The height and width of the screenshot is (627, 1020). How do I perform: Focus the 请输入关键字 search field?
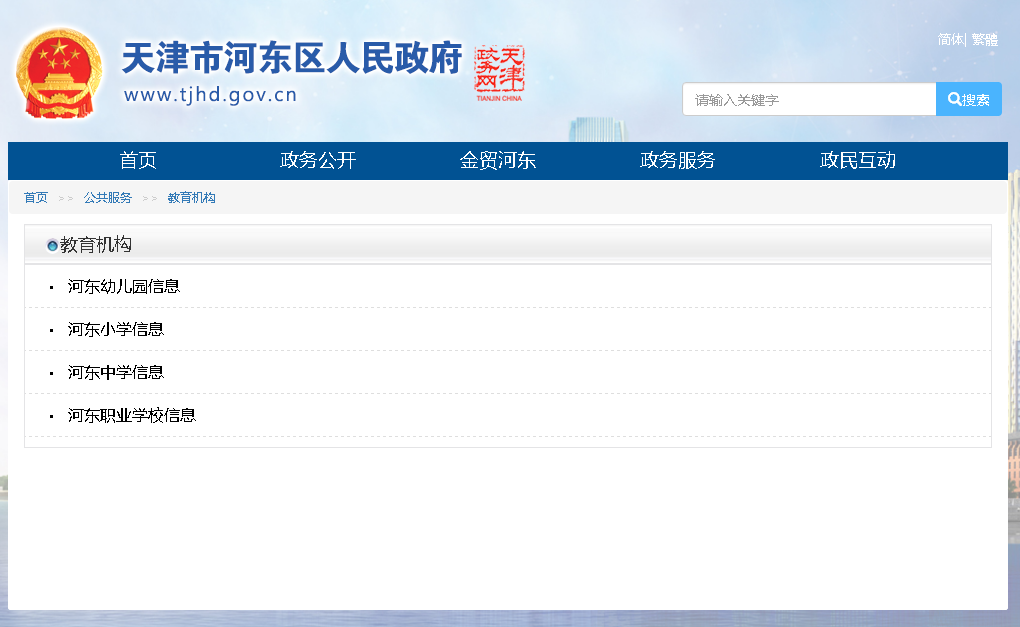tap(808, 100)
